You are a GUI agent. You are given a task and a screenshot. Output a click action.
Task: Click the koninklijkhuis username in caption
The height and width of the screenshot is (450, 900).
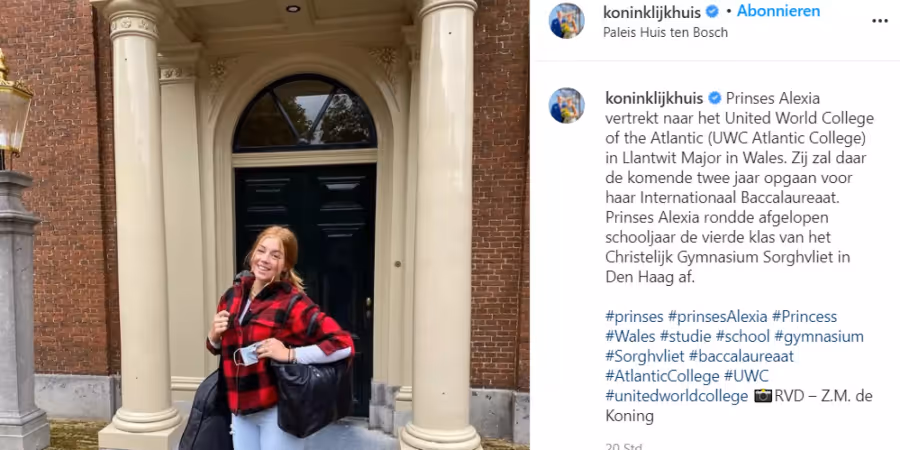pyautogui.click(x=654, y=99)
